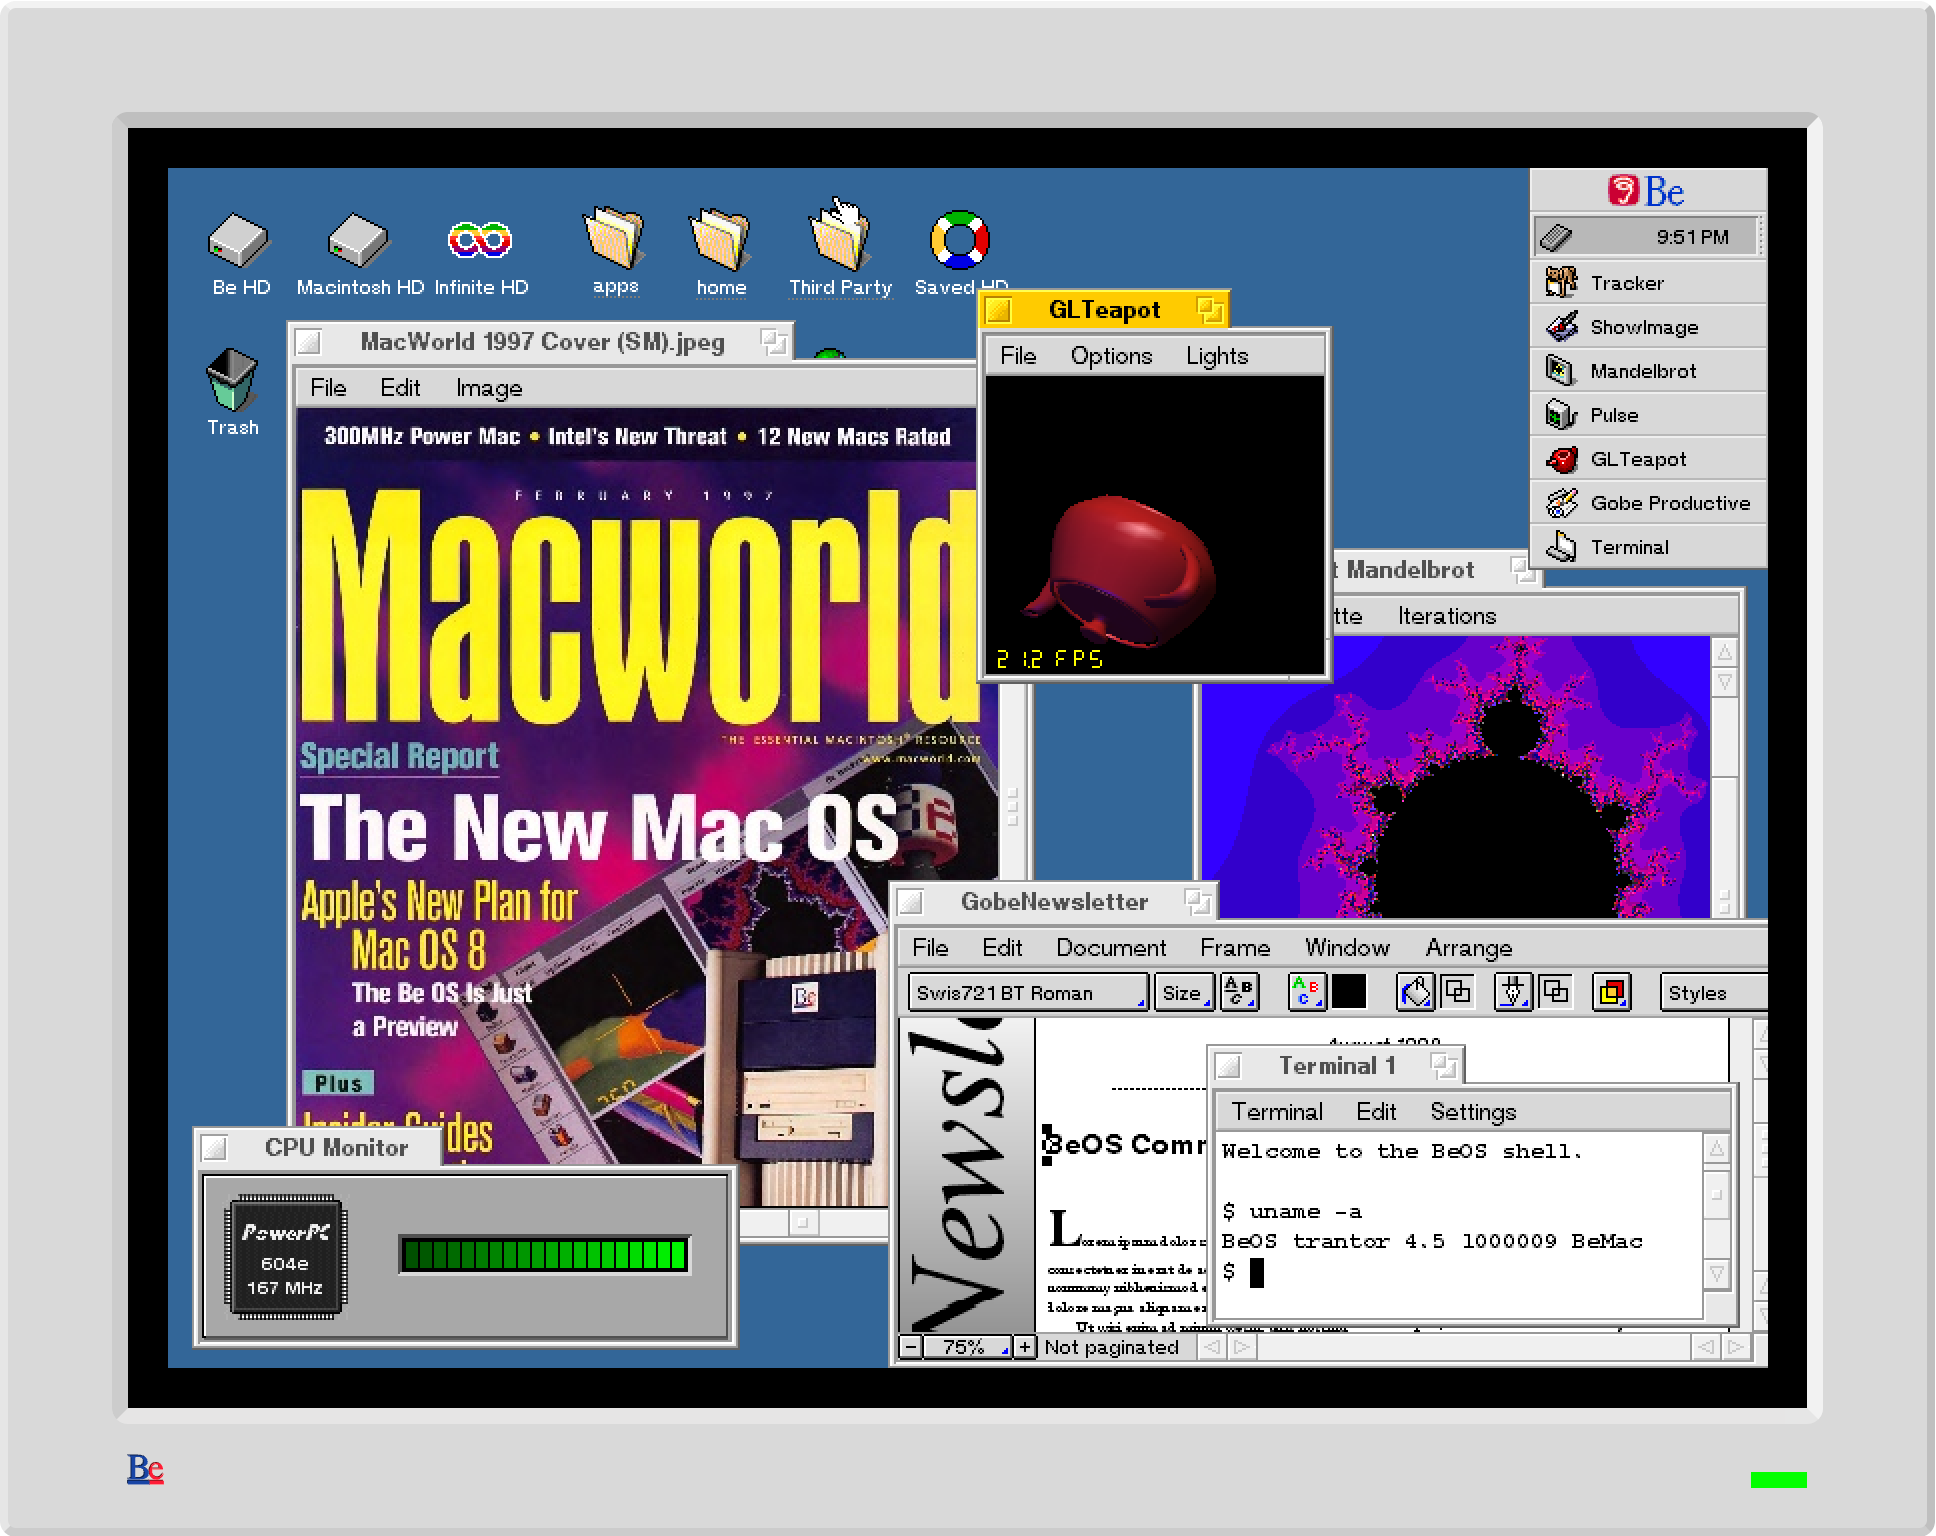1936x1536 pixels.
Task: Open Iterations menu in Mandelbrot window
Action: pyautogui.click(x=1447, y=616)
